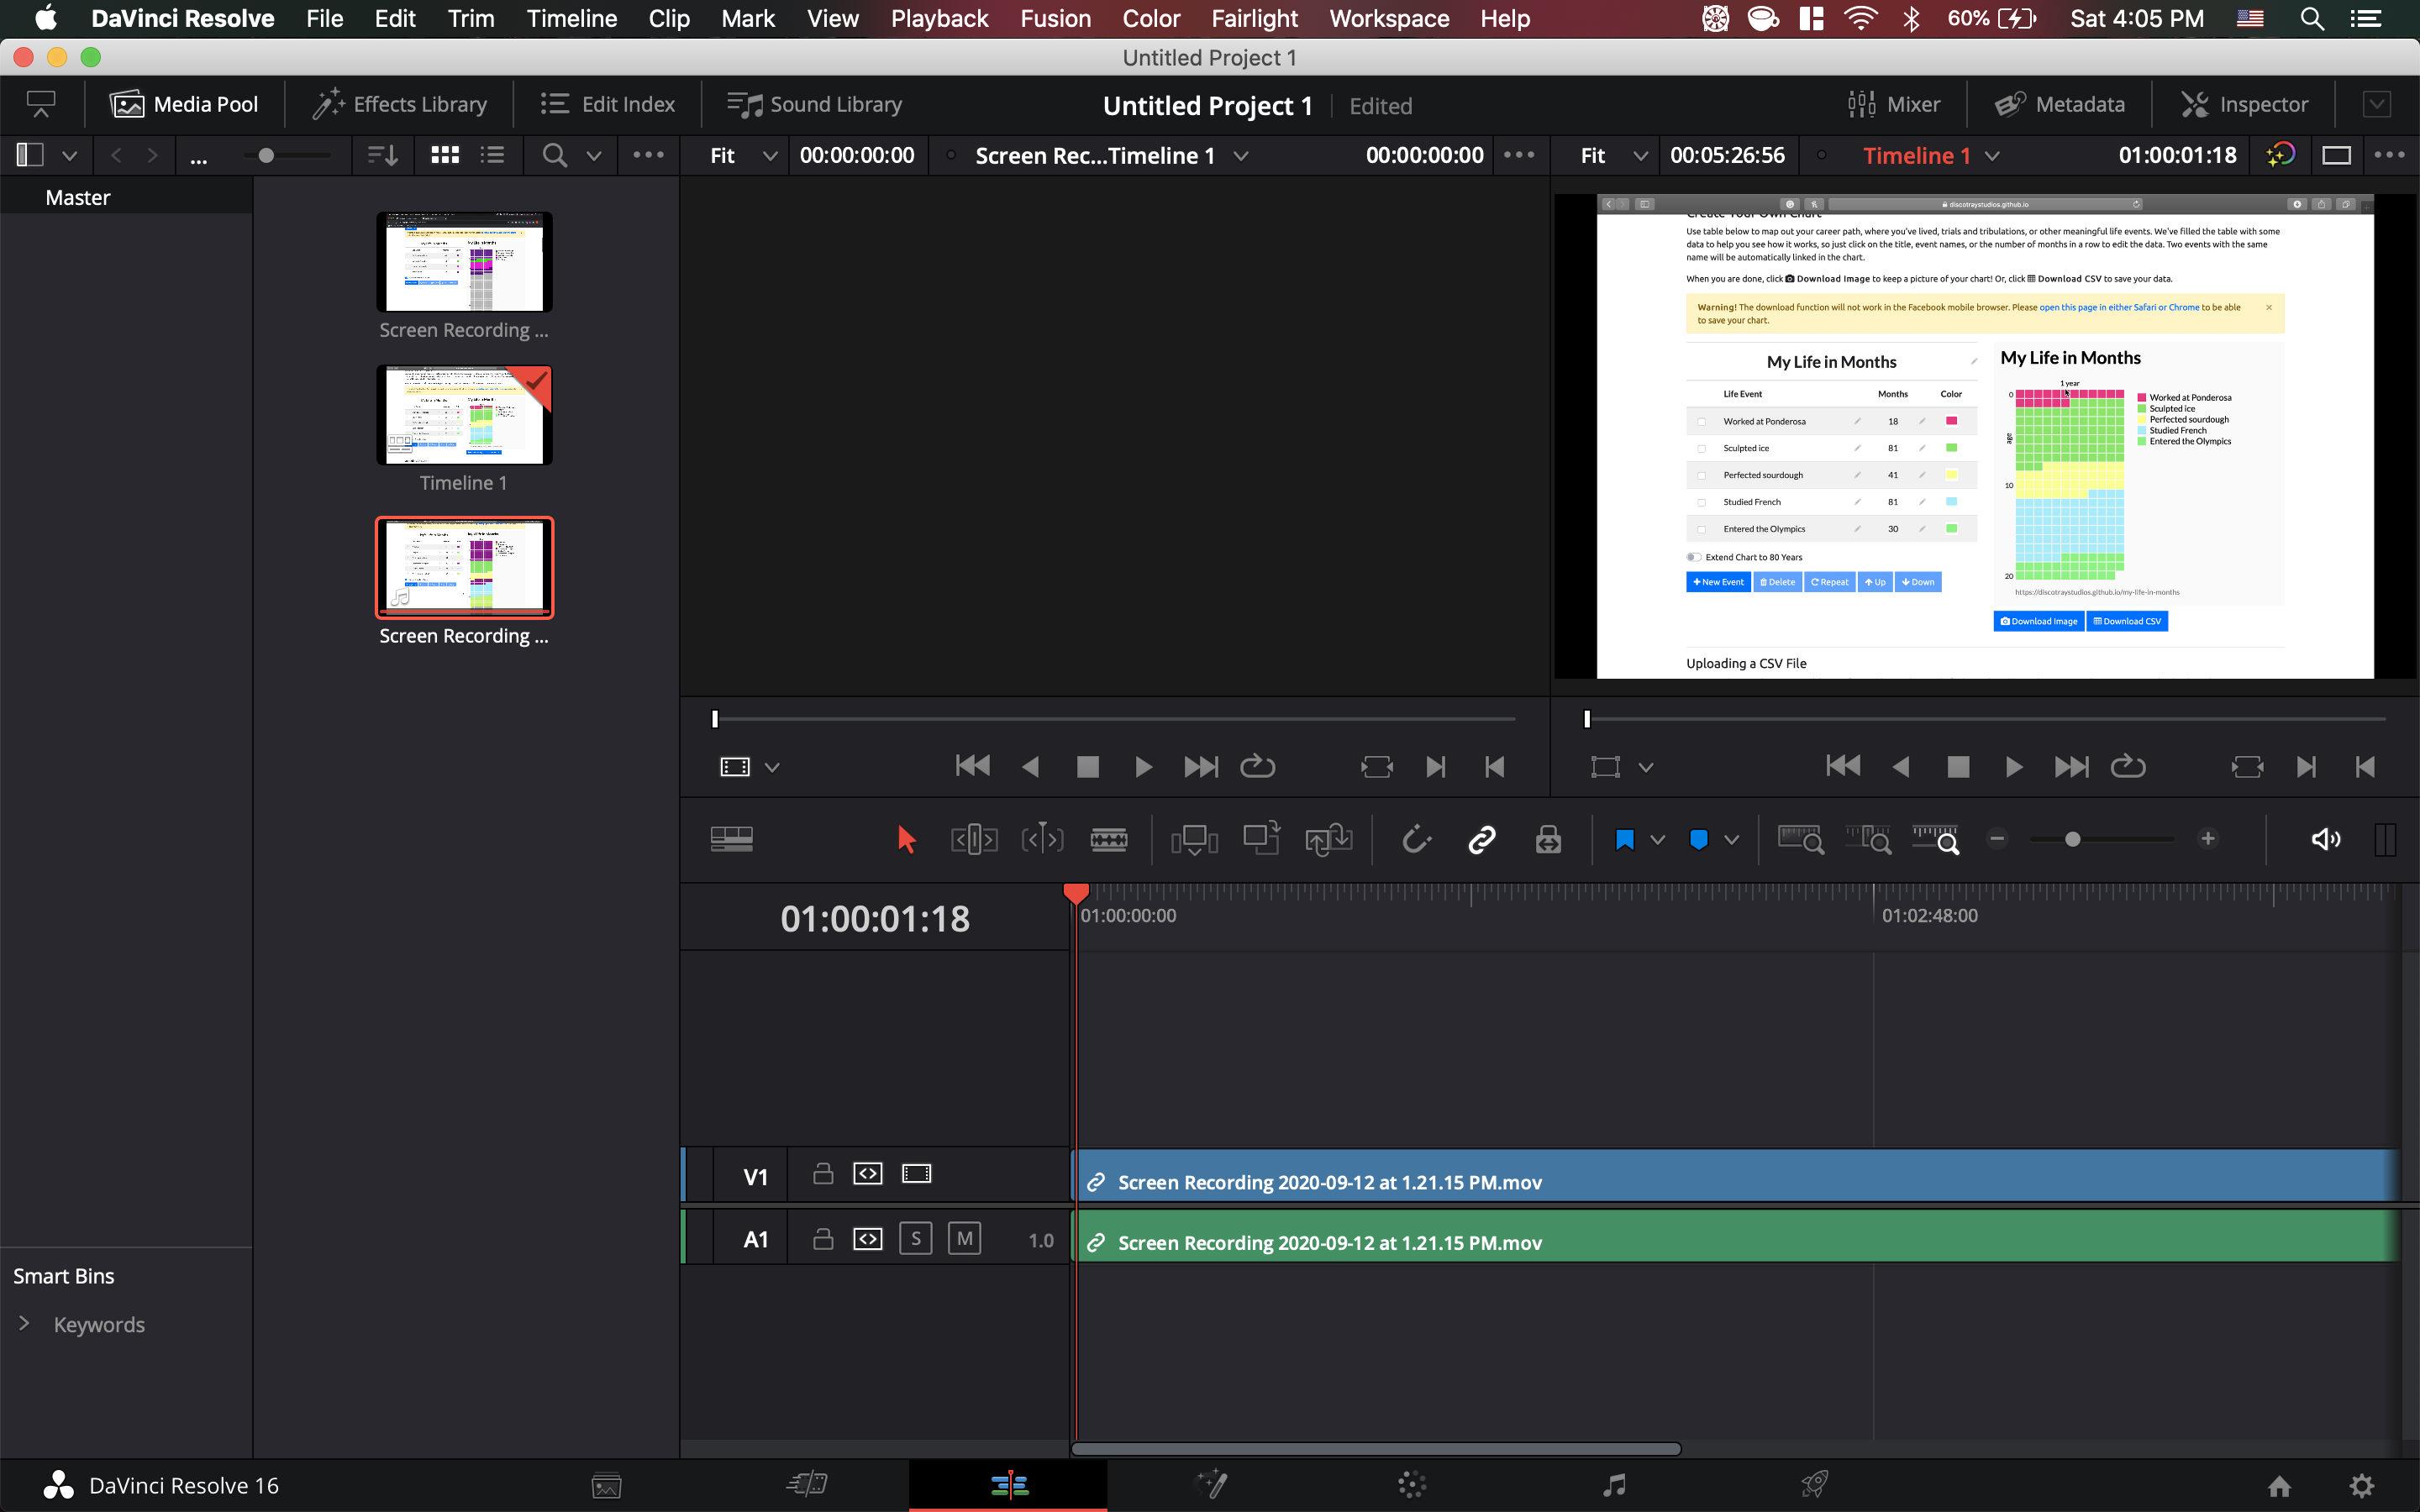The width and height of the screenshot is (2420, 1512).
Task: Open the Effects Library panel
Action: (399, 104)
